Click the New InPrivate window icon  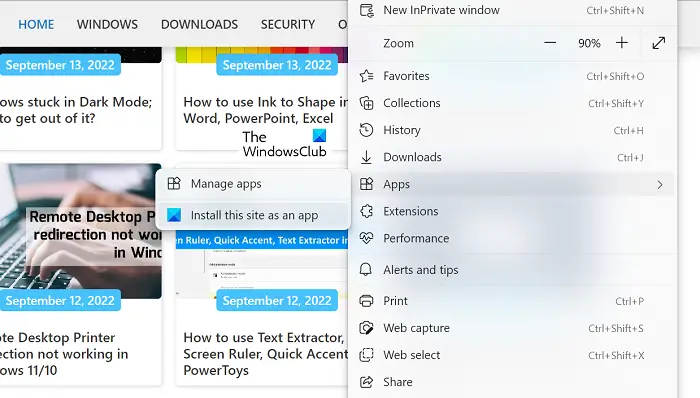pyautogui.click(x=367, y=10)
